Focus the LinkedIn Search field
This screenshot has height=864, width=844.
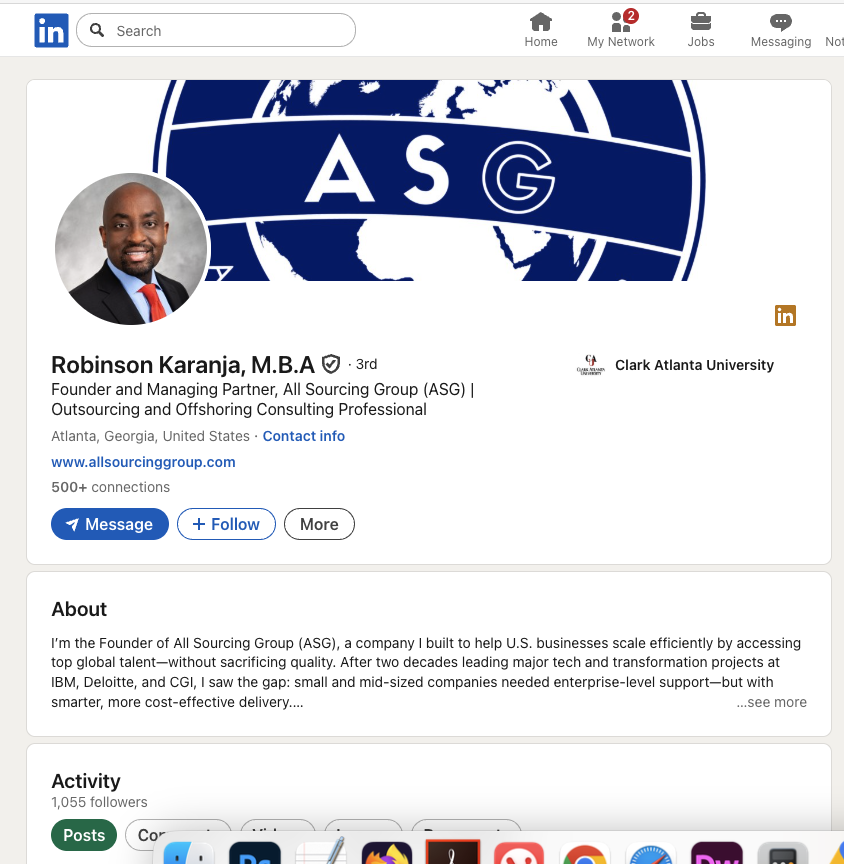click(216, 30)
